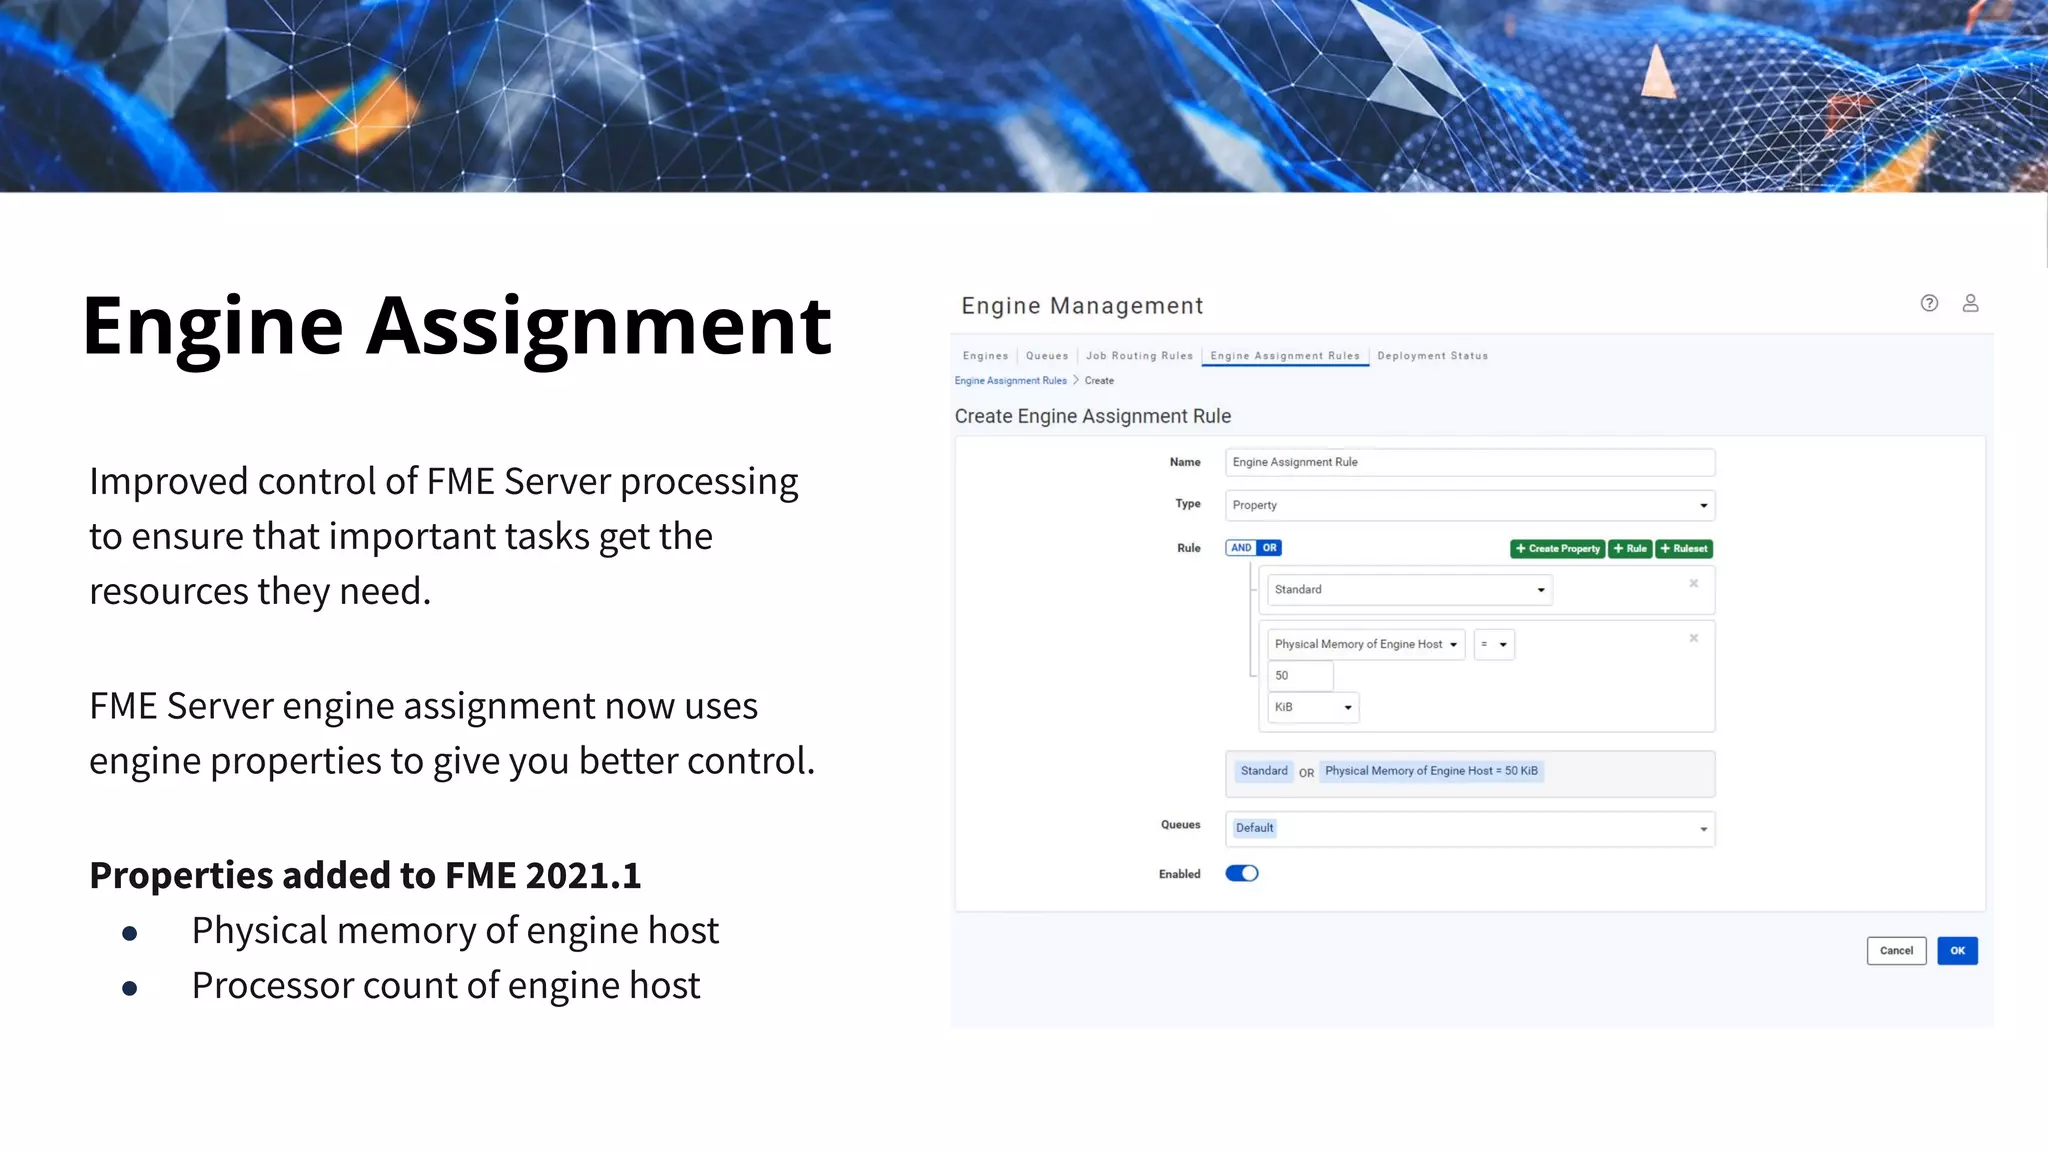Edit the memory value field showing 50

(x=1300, y=676)
